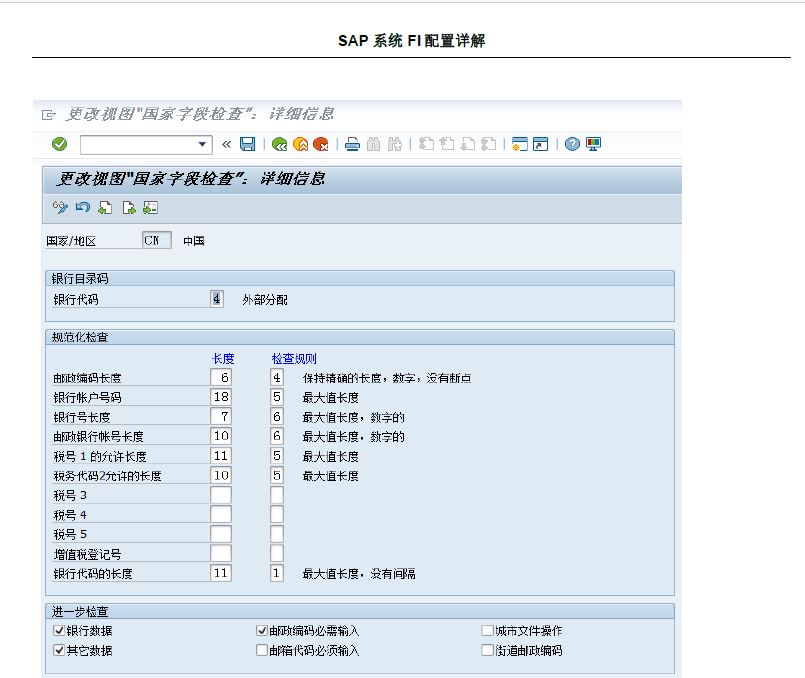
Task: Click the blue 检查规则 column header
Action: [294, 358]
